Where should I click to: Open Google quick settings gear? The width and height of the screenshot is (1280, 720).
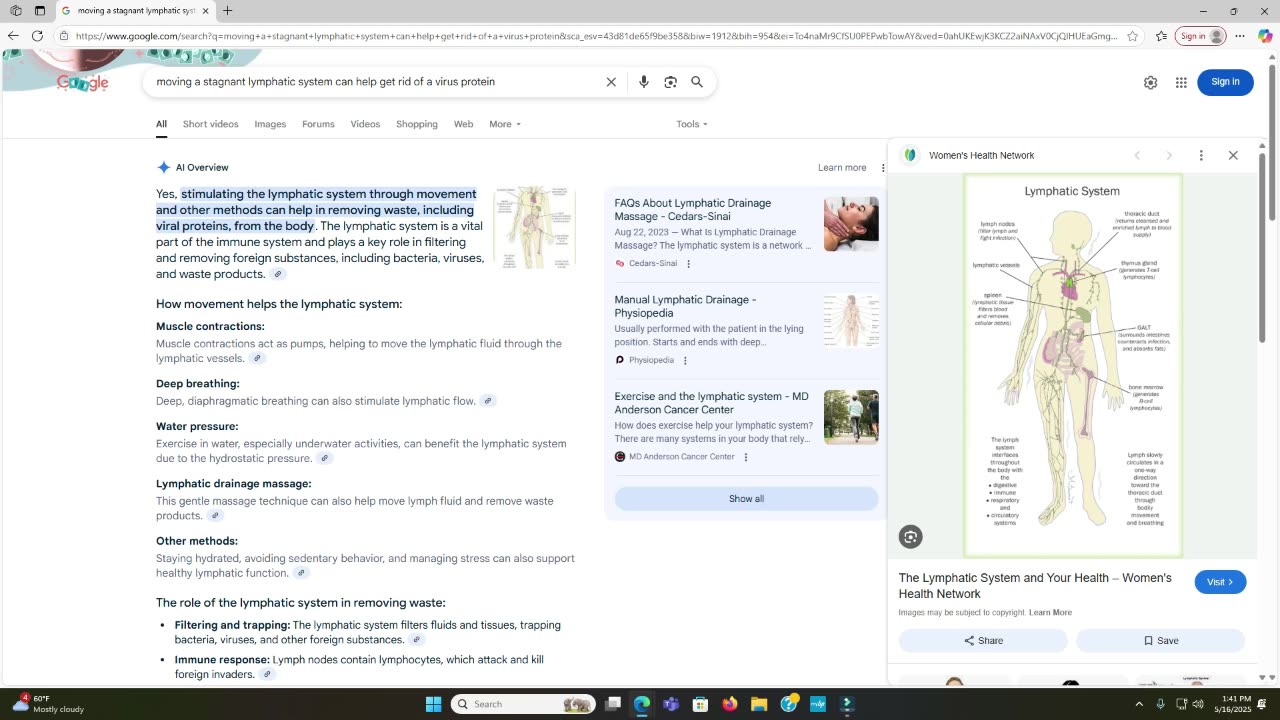(x=1150, y=83)
